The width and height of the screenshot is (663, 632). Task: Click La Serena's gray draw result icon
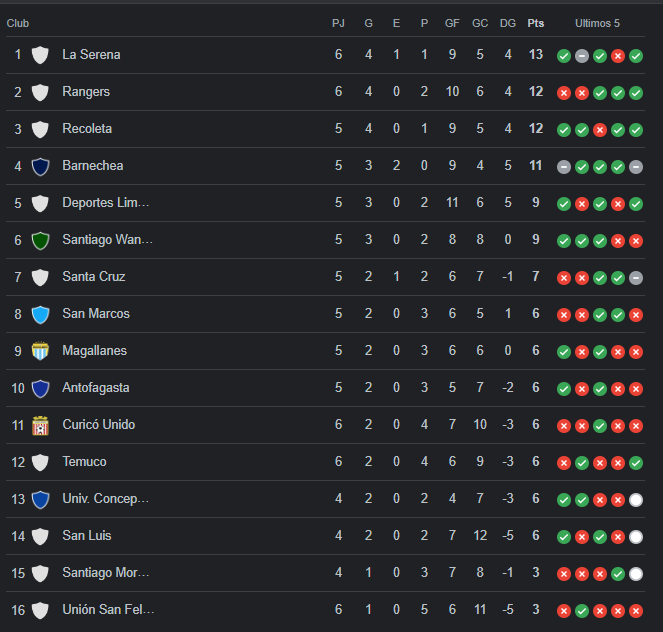click(582, 56)
